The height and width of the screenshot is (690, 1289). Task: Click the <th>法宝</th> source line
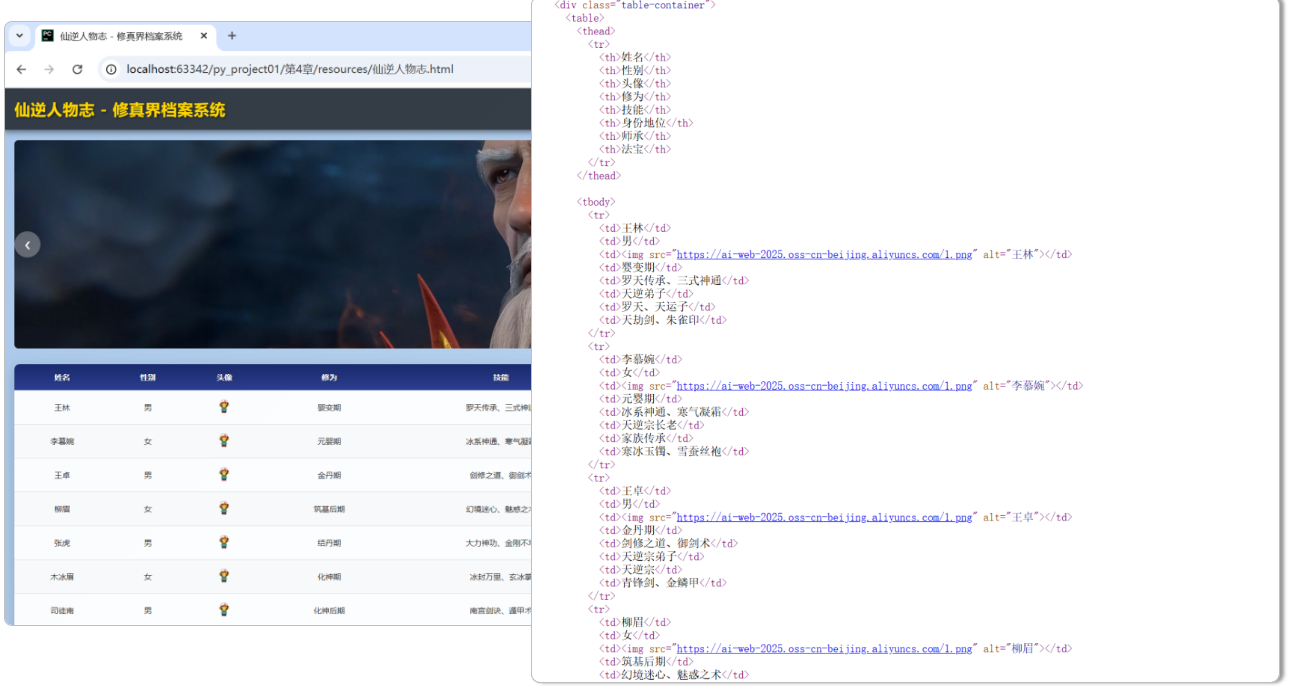point(635,150)
